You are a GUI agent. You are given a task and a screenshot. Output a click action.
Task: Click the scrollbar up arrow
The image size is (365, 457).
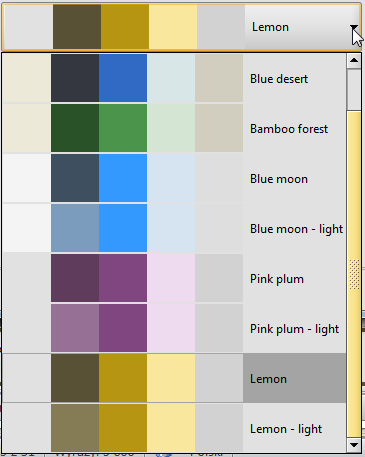pos(354,61)
